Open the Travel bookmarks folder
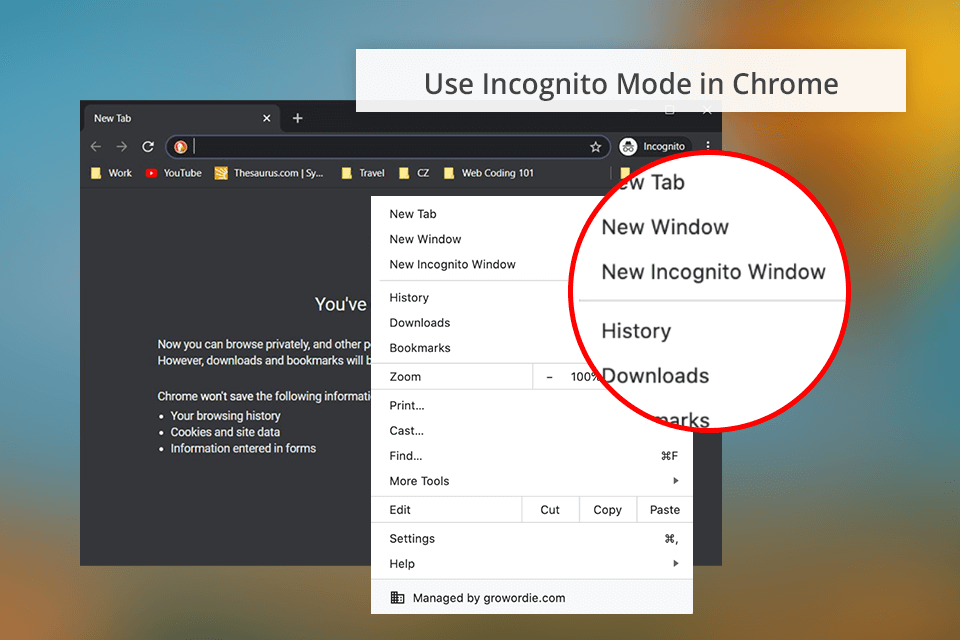Viewport: 960px width, 640px height. [x=363, y=173]
